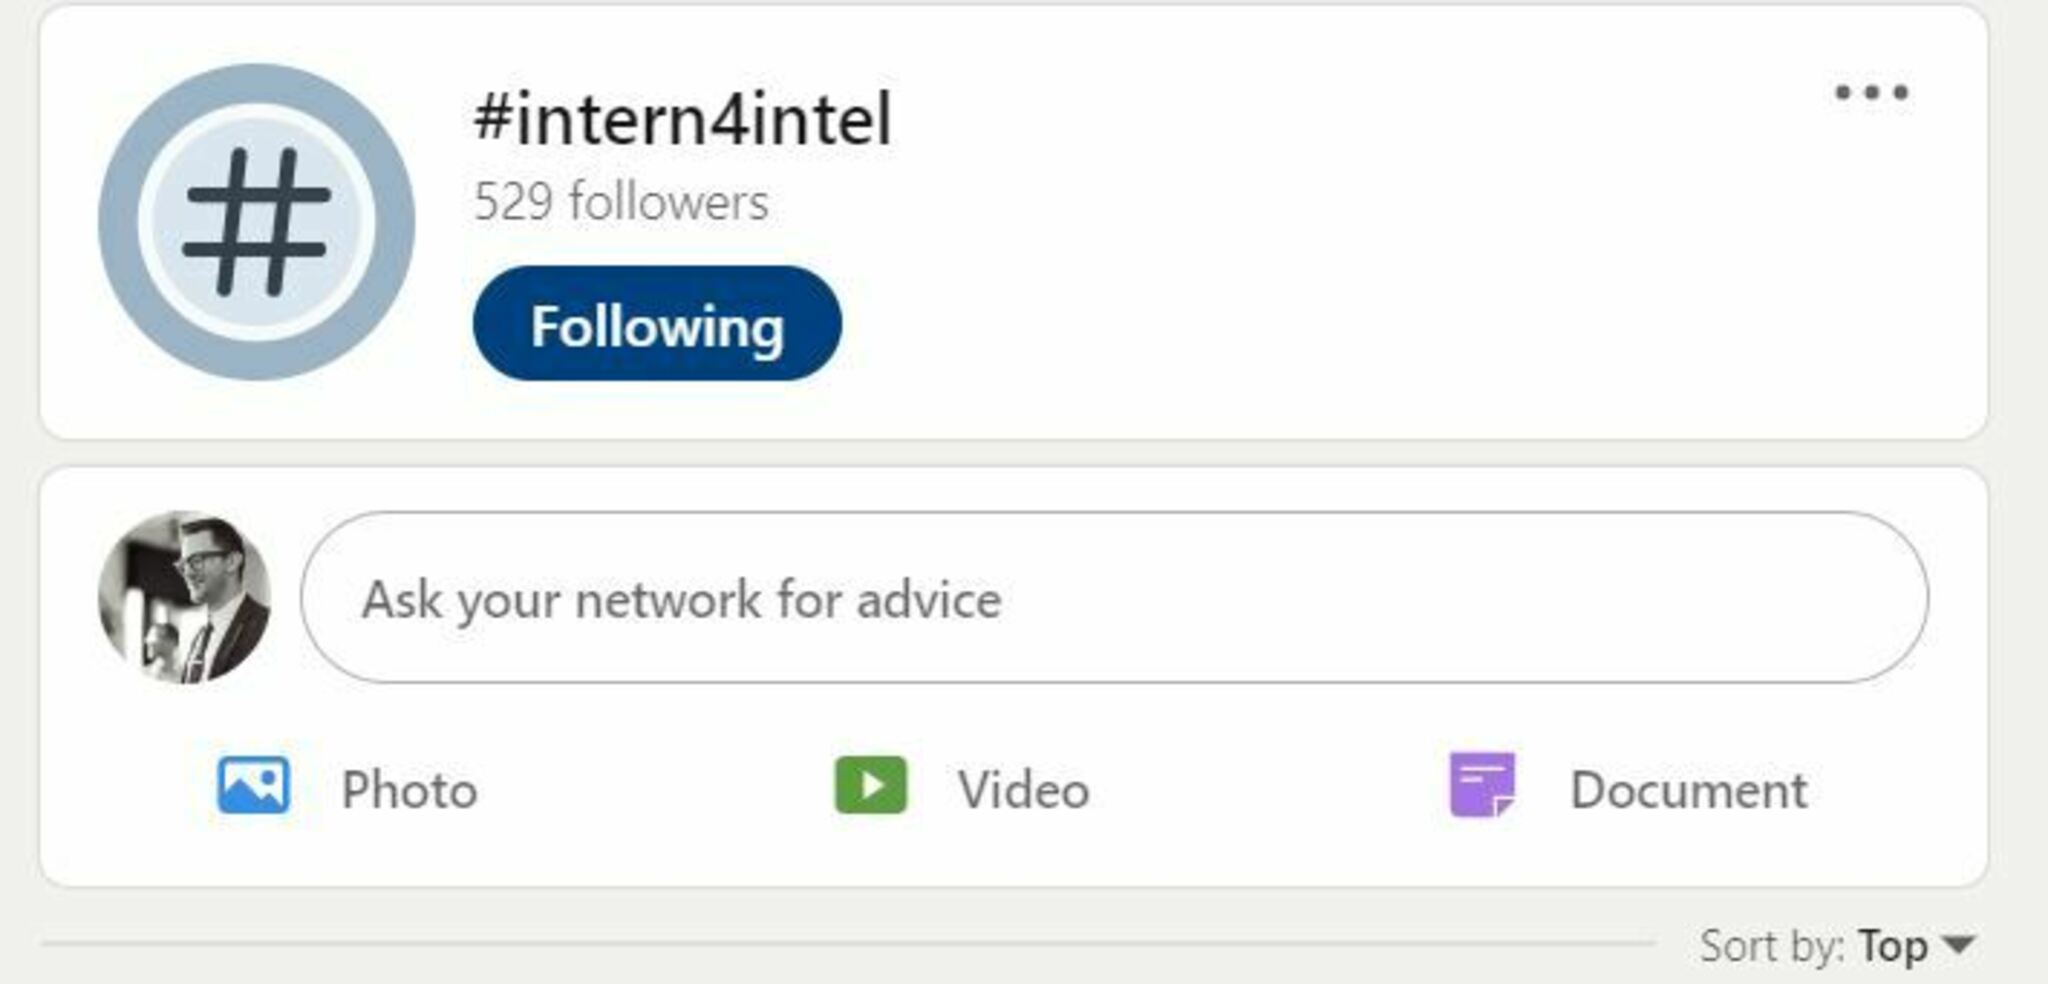Viewport: 2048px width, 984px height.
Task: Open the 529 followers count
Action: click(x=621, y=202)
